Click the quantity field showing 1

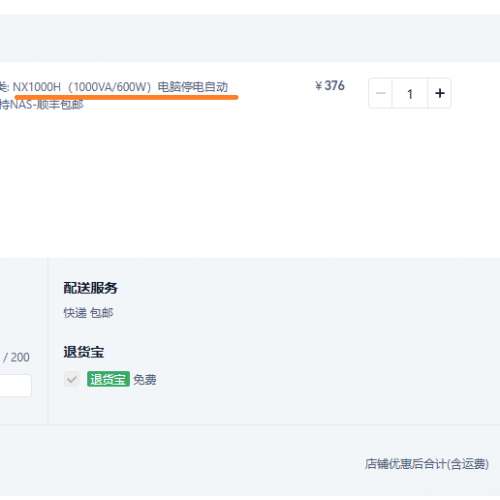[410, 93]
